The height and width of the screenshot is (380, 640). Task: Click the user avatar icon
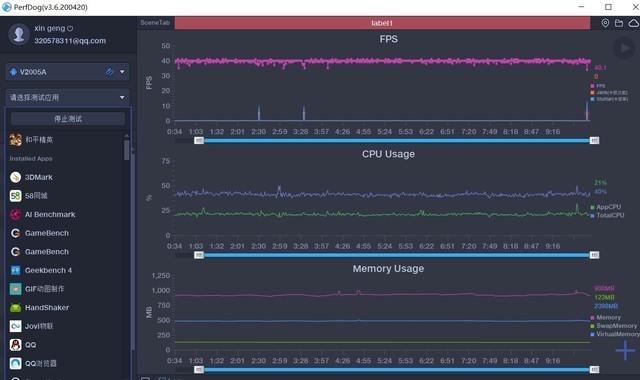click(x=19, y=34)
